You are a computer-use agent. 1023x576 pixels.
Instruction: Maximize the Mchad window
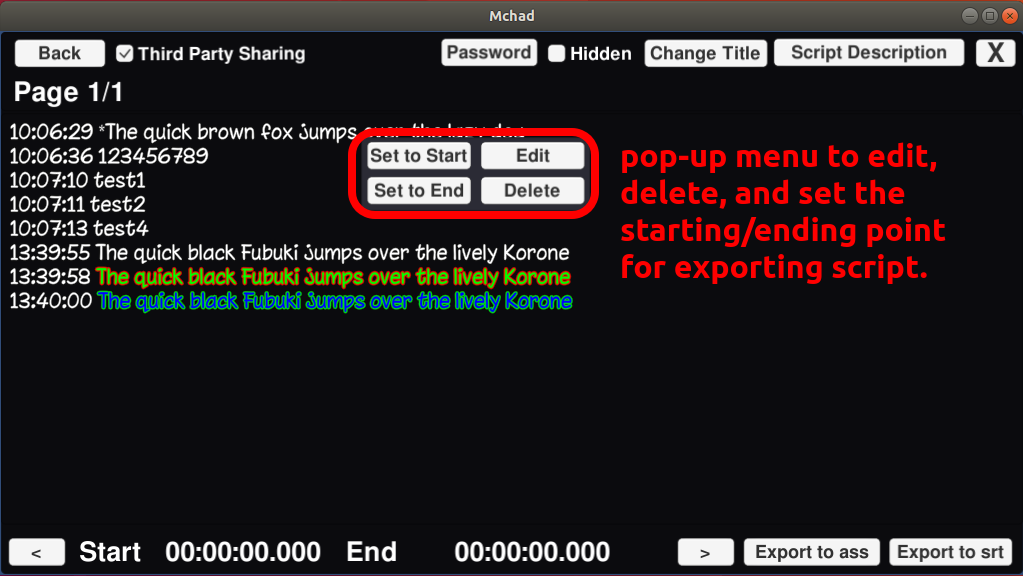point(989,15)
